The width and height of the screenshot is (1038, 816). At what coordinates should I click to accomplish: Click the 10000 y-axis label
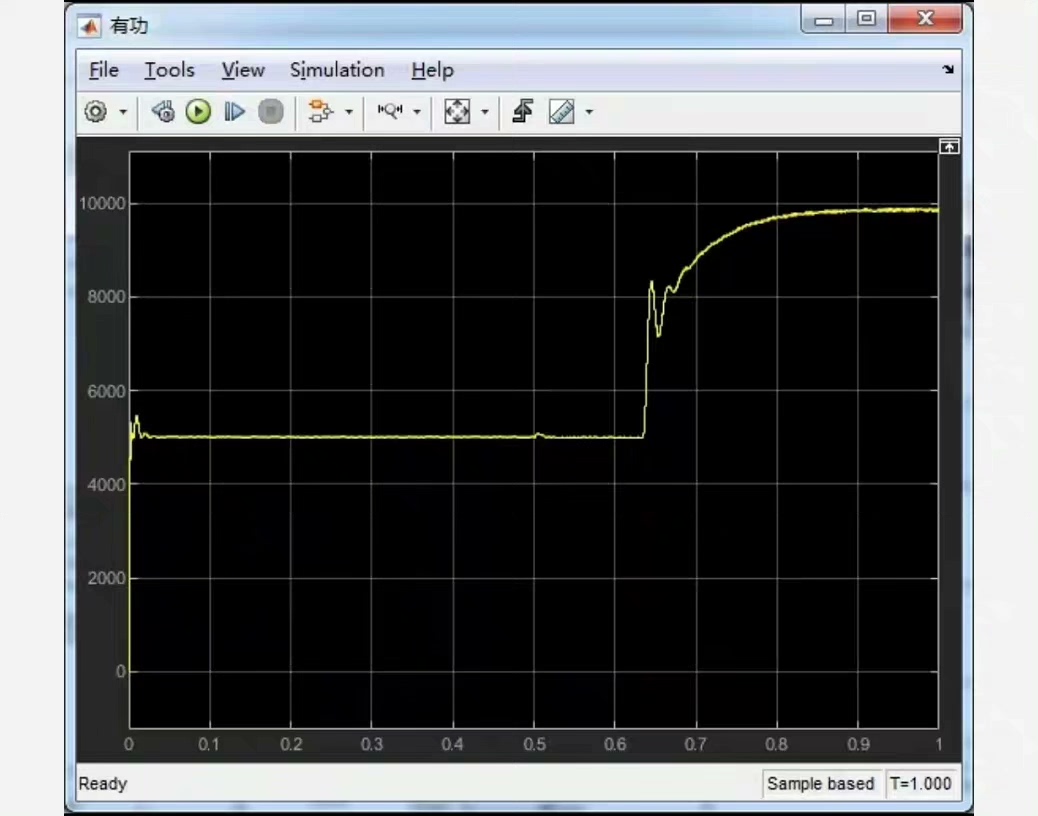point(102,204)
